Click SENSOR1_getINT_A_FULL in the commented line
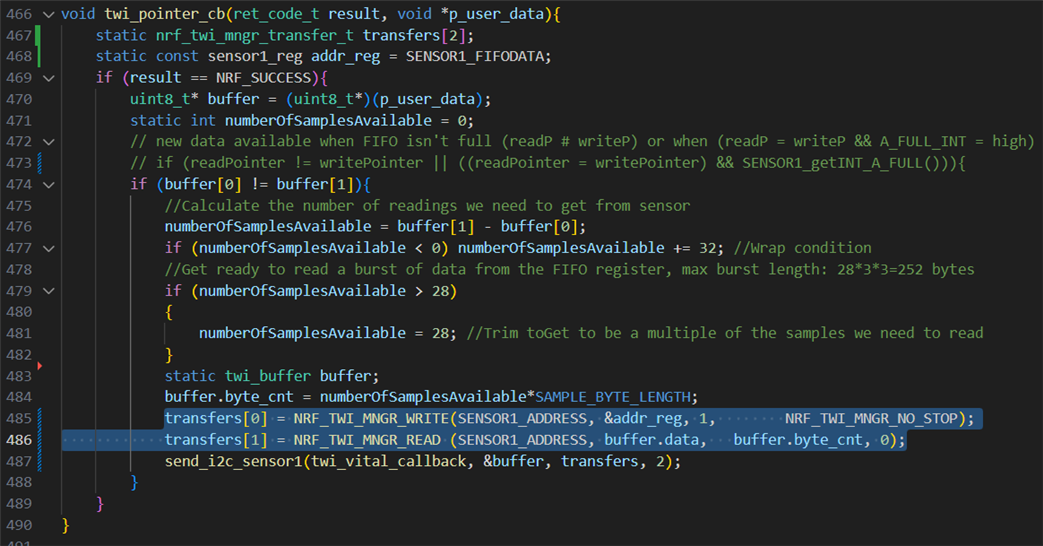Image resolution: width=1043 pixels, height=546 pixels. point(833,163)
